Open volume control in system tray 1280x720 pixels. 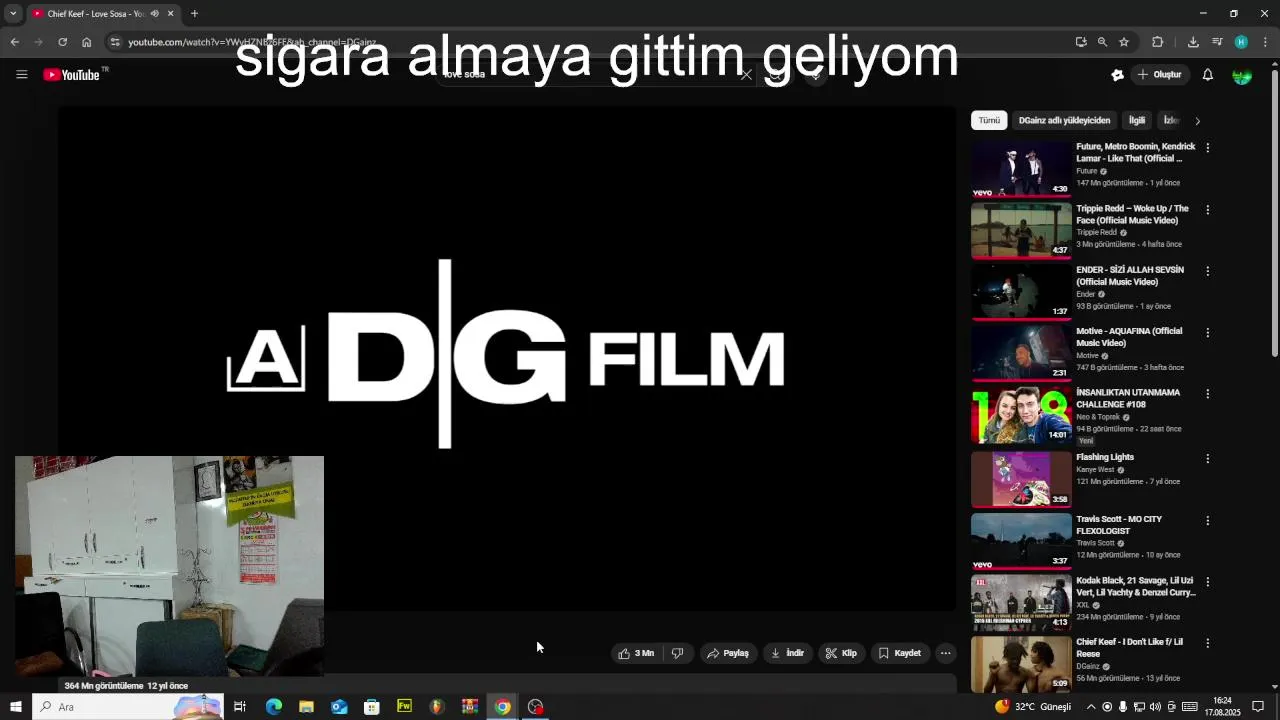coord(1155,707)
